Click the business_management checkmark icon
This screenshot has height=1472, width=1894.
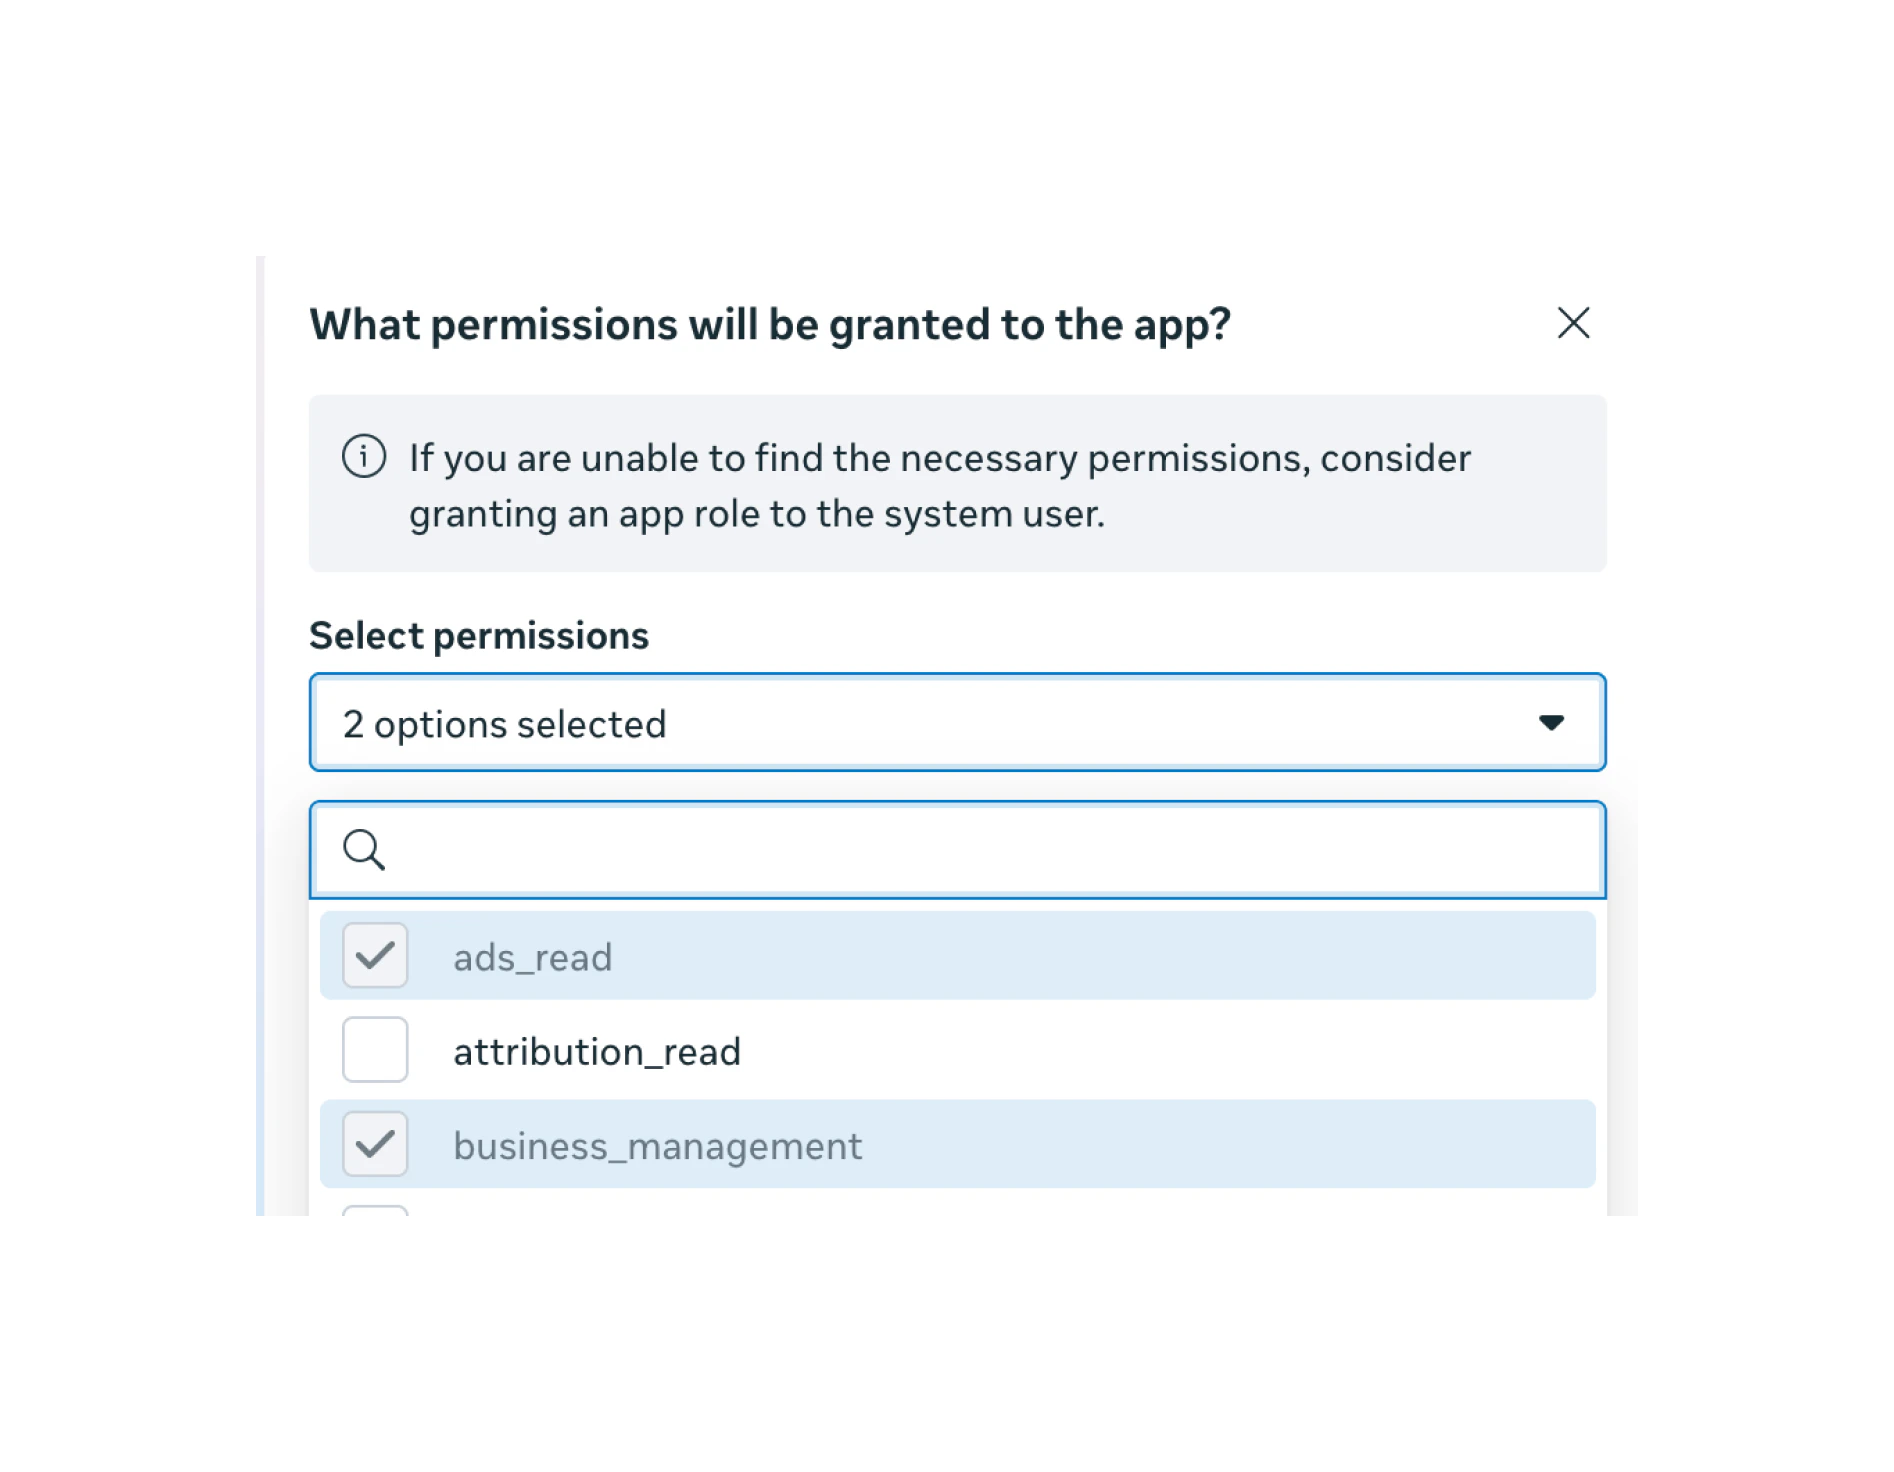(x=375, y=1145)
